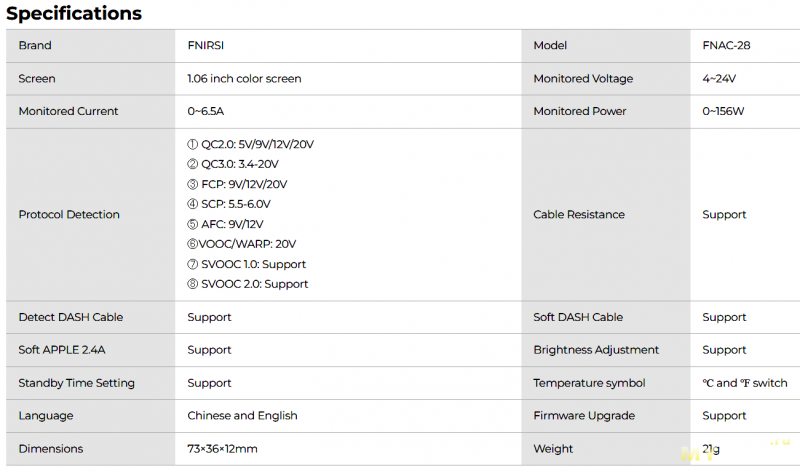The height and width of the screenshot is (471, 800).
Task: Click the Firmware Upgrade label
Action: click(x=584, y=416)
